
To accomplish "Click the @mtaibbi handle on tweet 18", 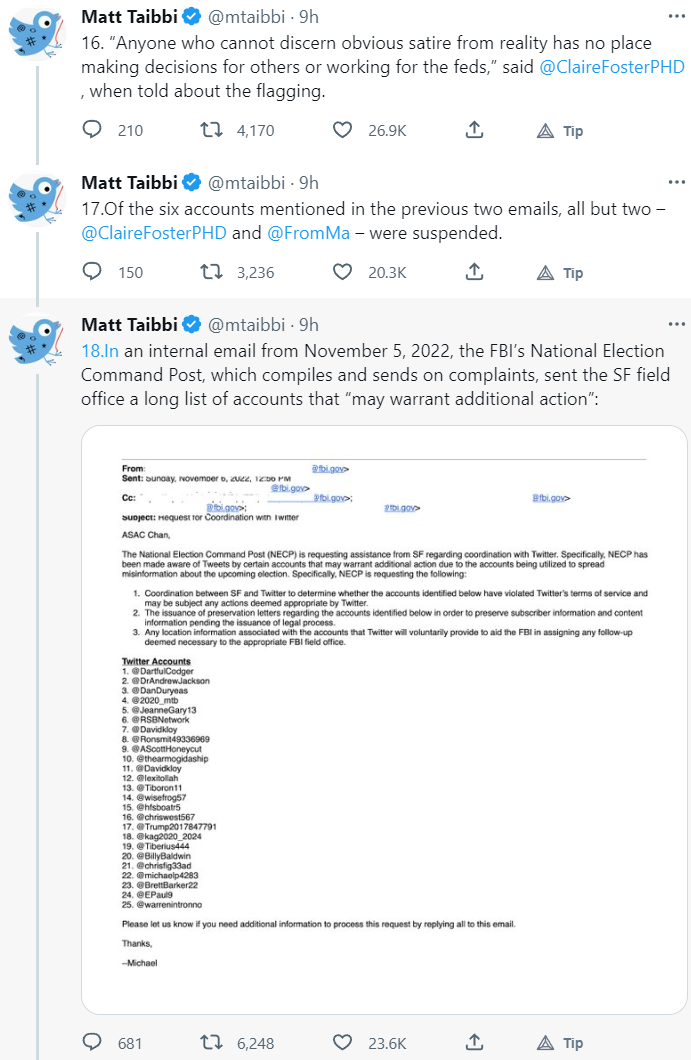I will pyautogui.click(x=249, y=324).
